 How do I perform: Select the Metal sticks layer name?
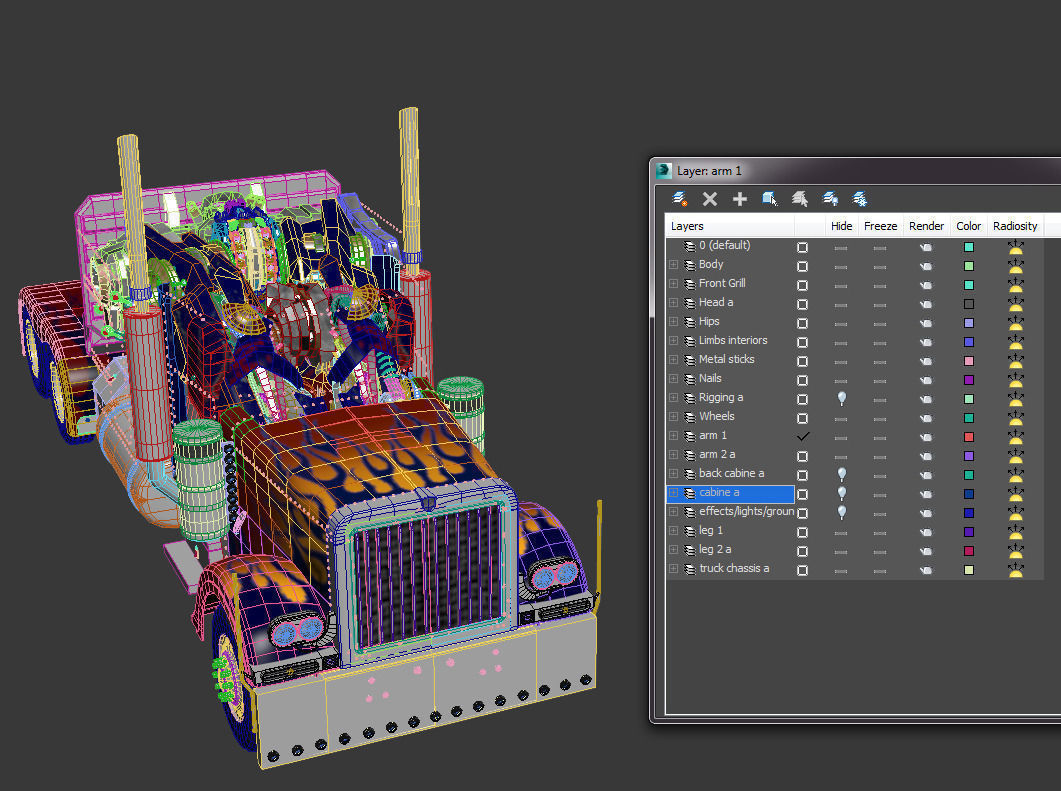(x=726, y=359)
